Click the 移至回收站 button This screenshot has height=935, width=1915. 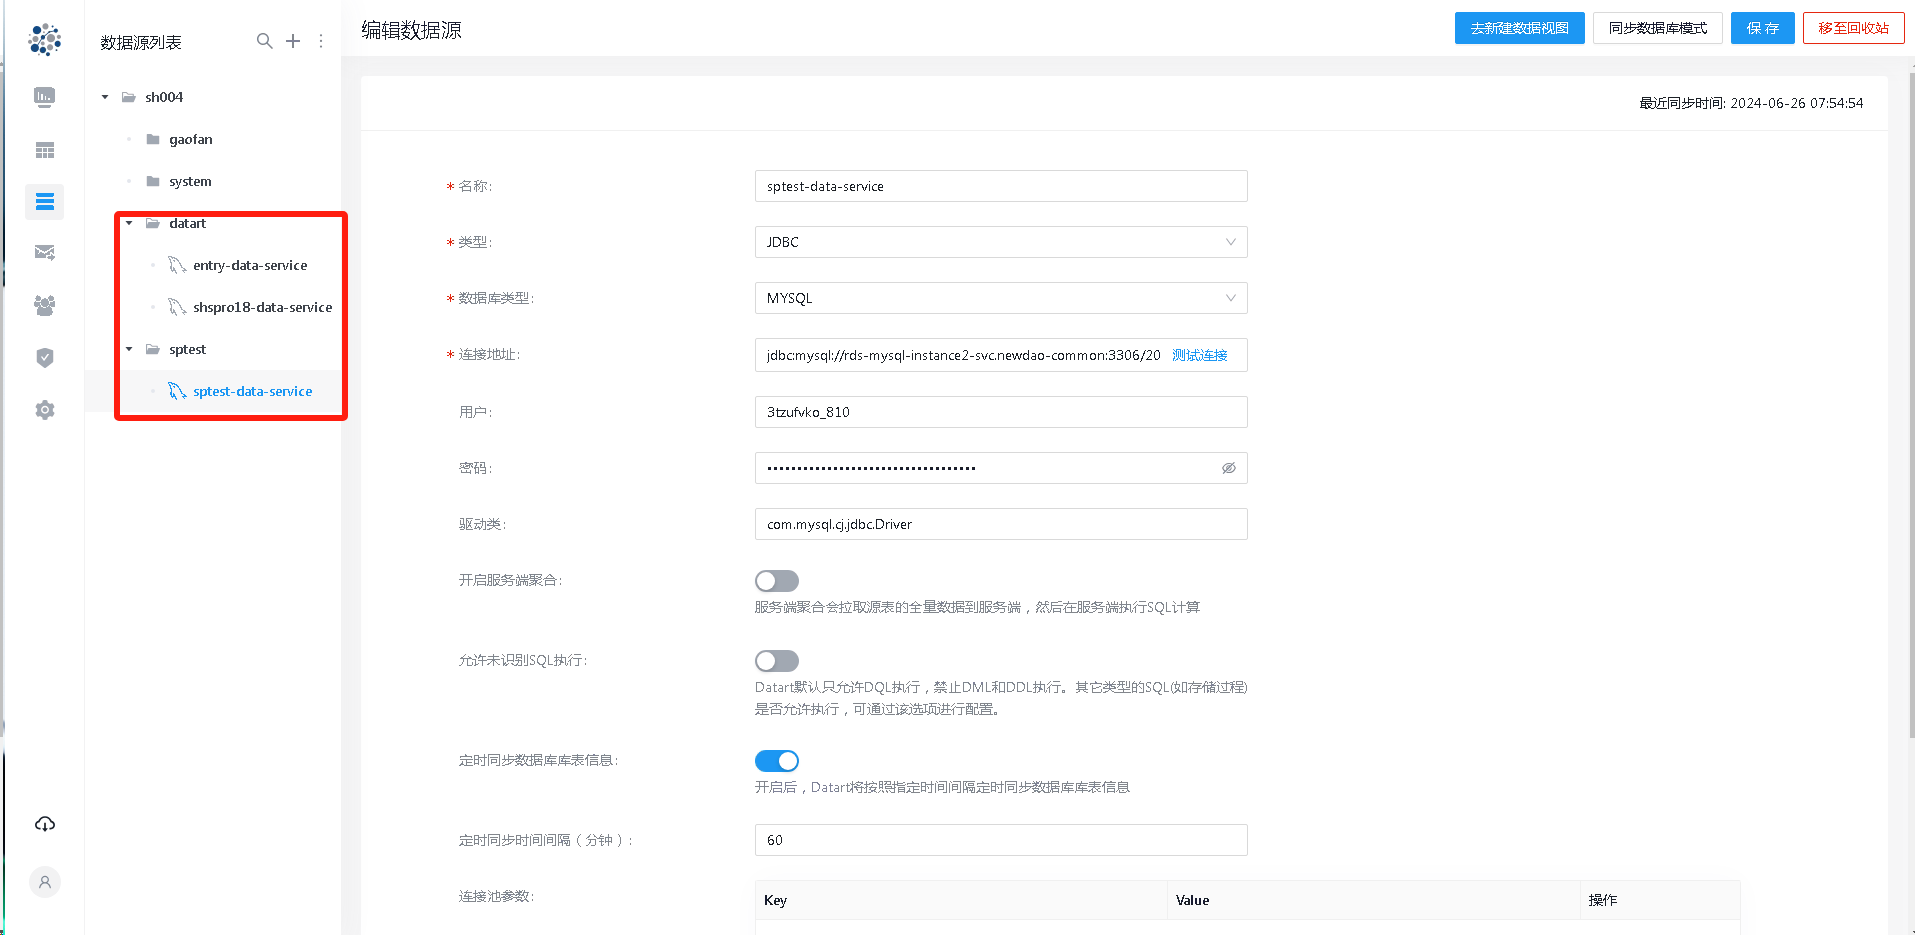click(x=1853, y=28)
